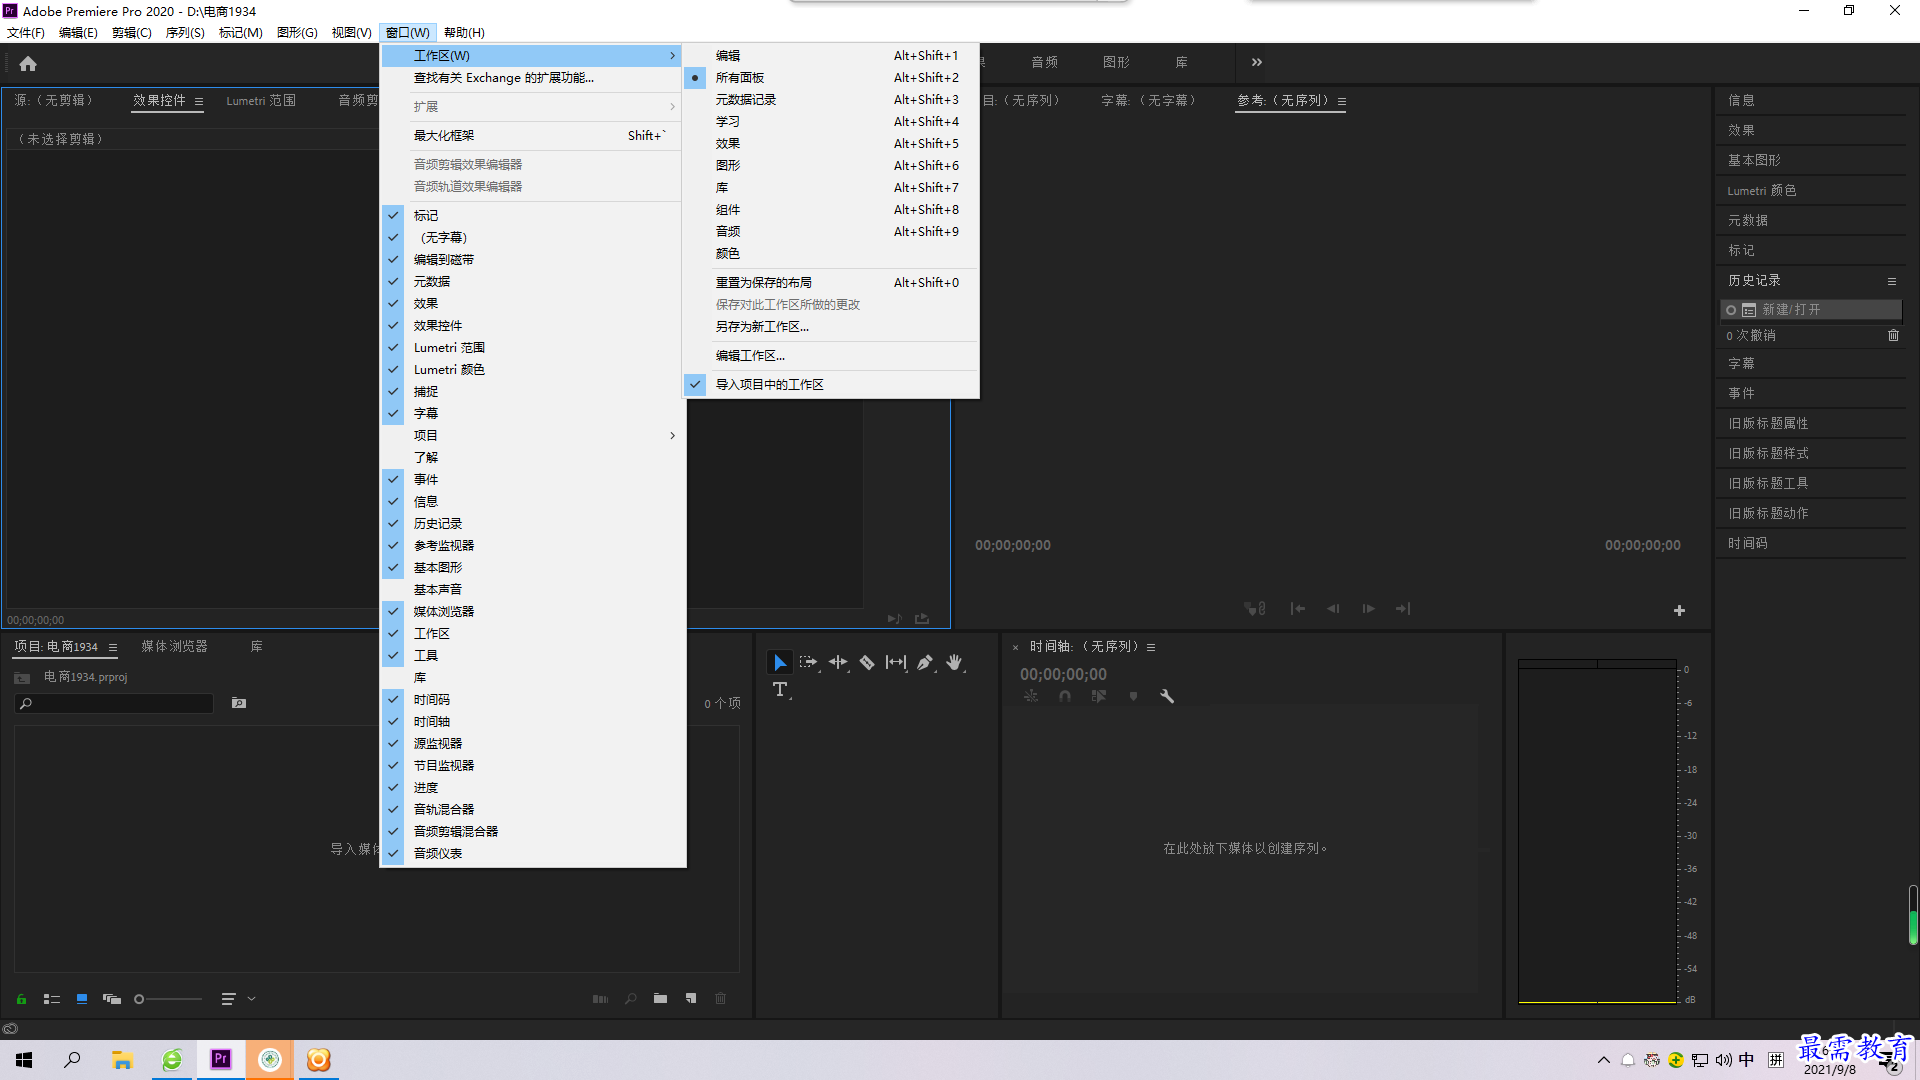Click search bin filter icon beside search box

[239, 703]
